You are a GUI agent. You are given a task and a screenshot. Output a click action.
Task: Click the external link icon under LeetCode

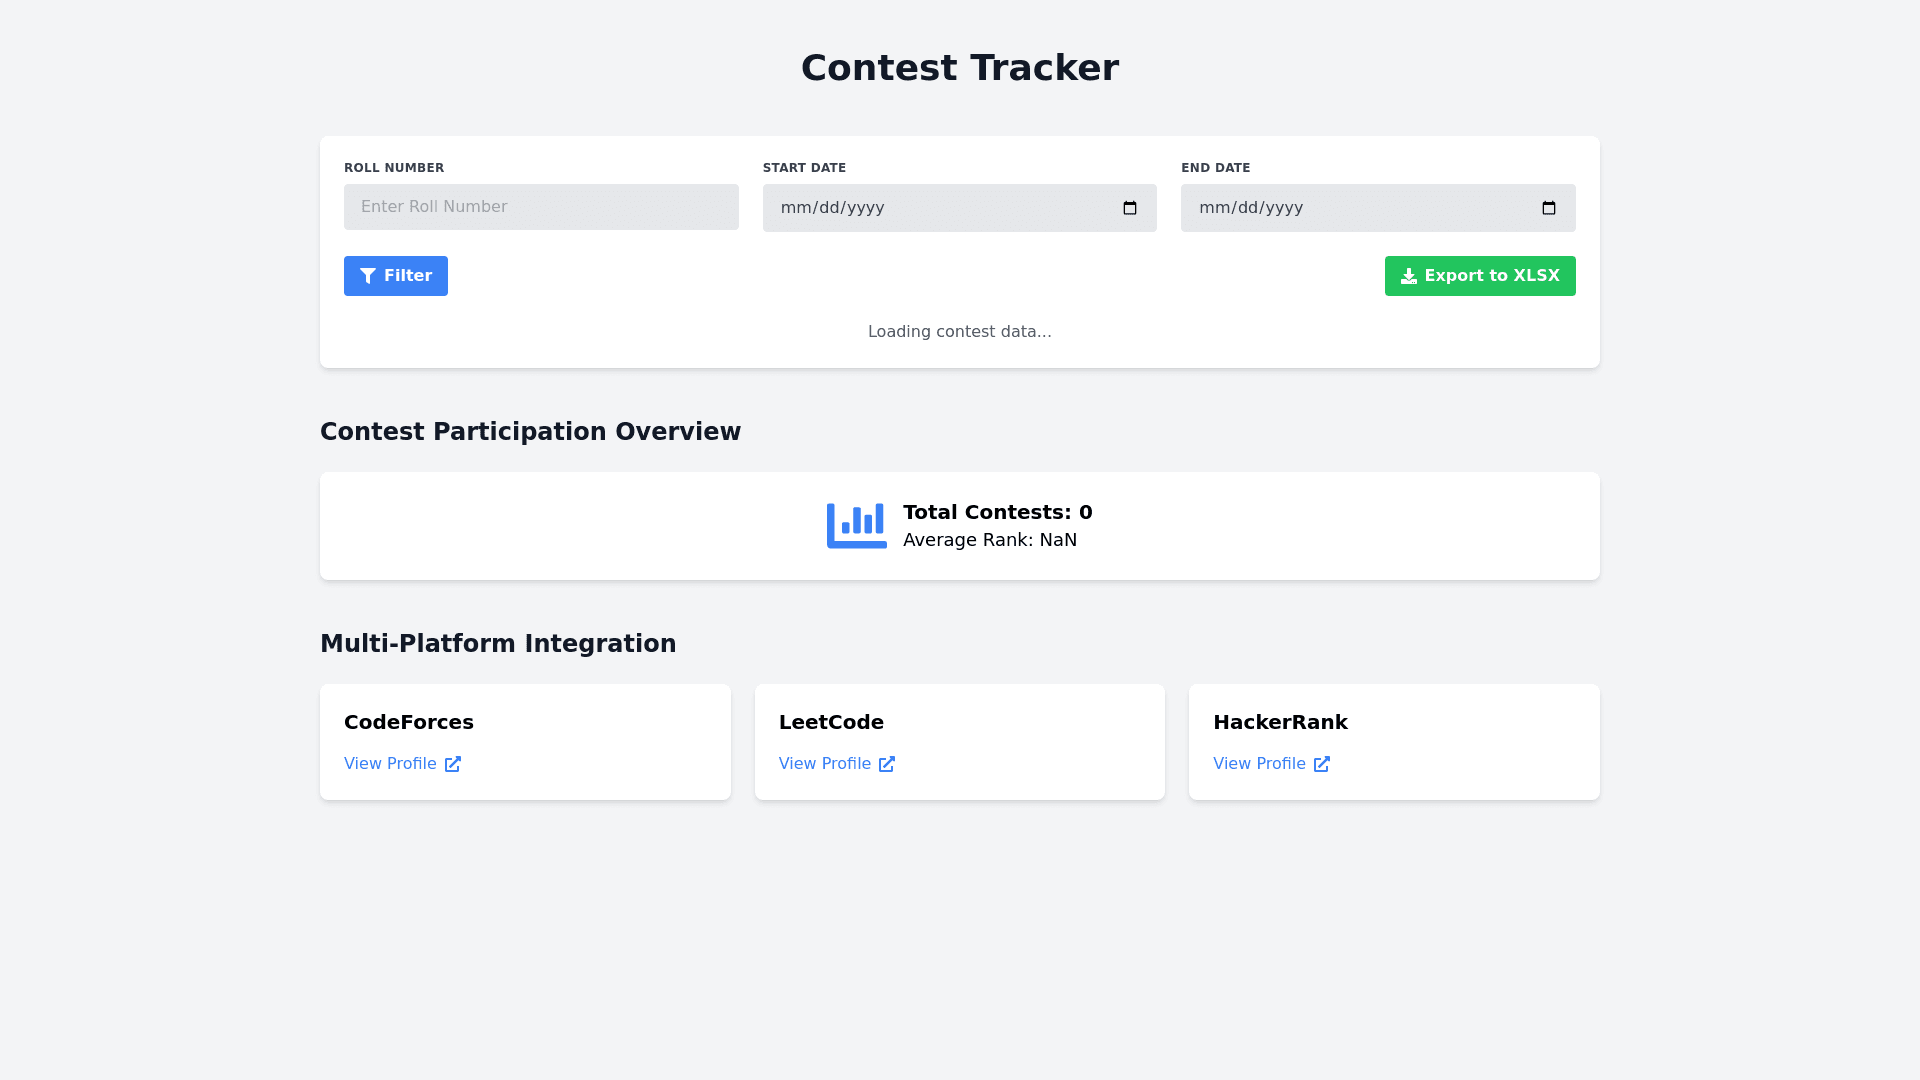click(887, 764)
